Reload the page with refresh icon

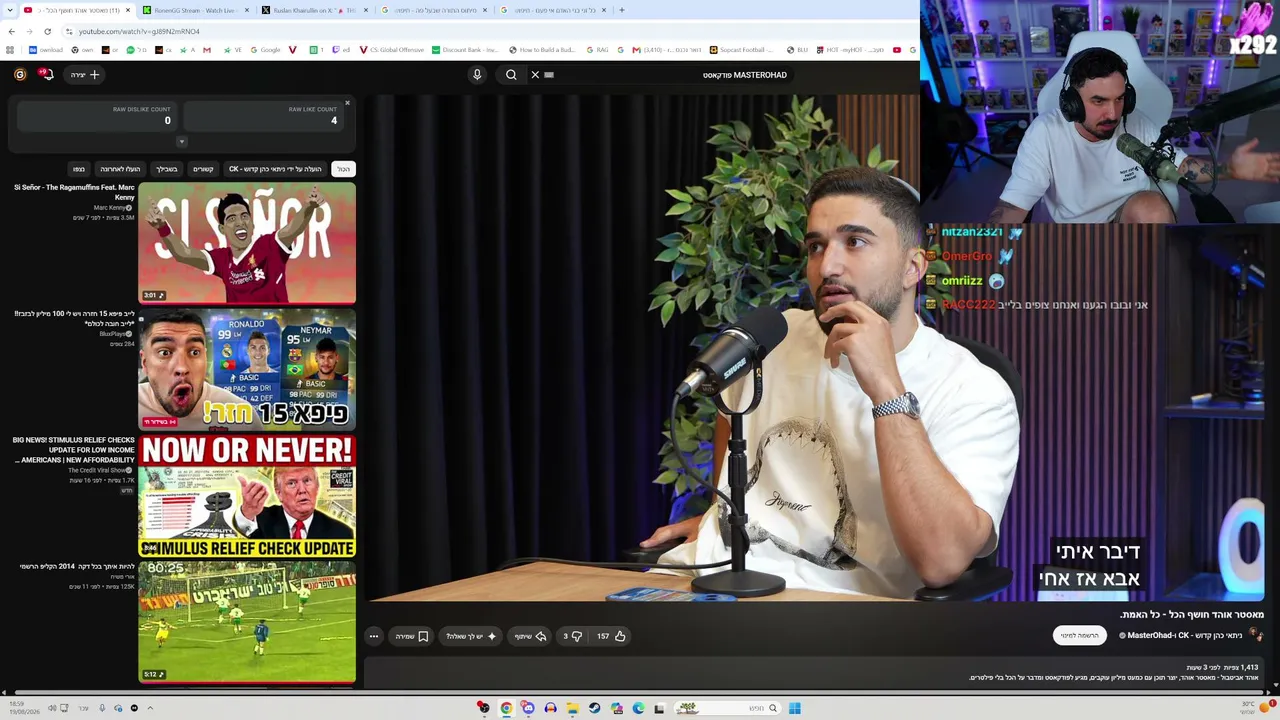coord(47,31)
